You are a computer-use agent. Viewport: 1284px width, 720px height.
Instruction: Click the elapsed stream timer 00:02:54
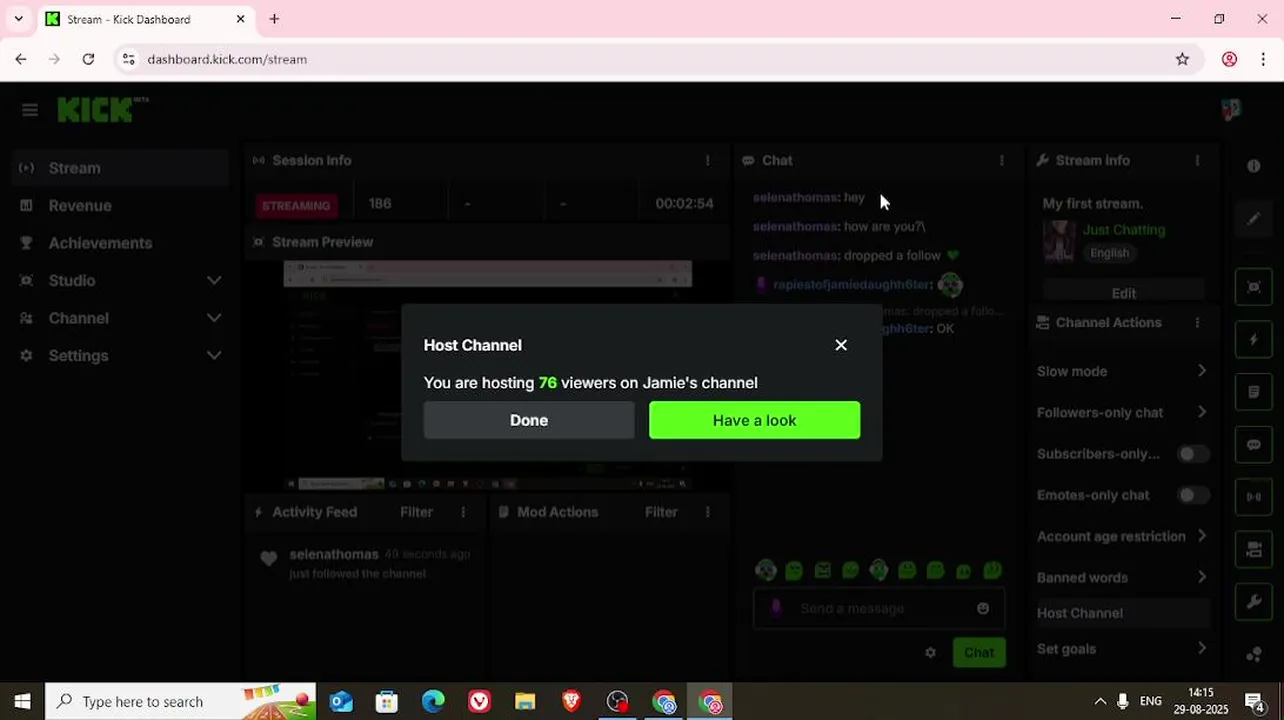click(684, 203)
